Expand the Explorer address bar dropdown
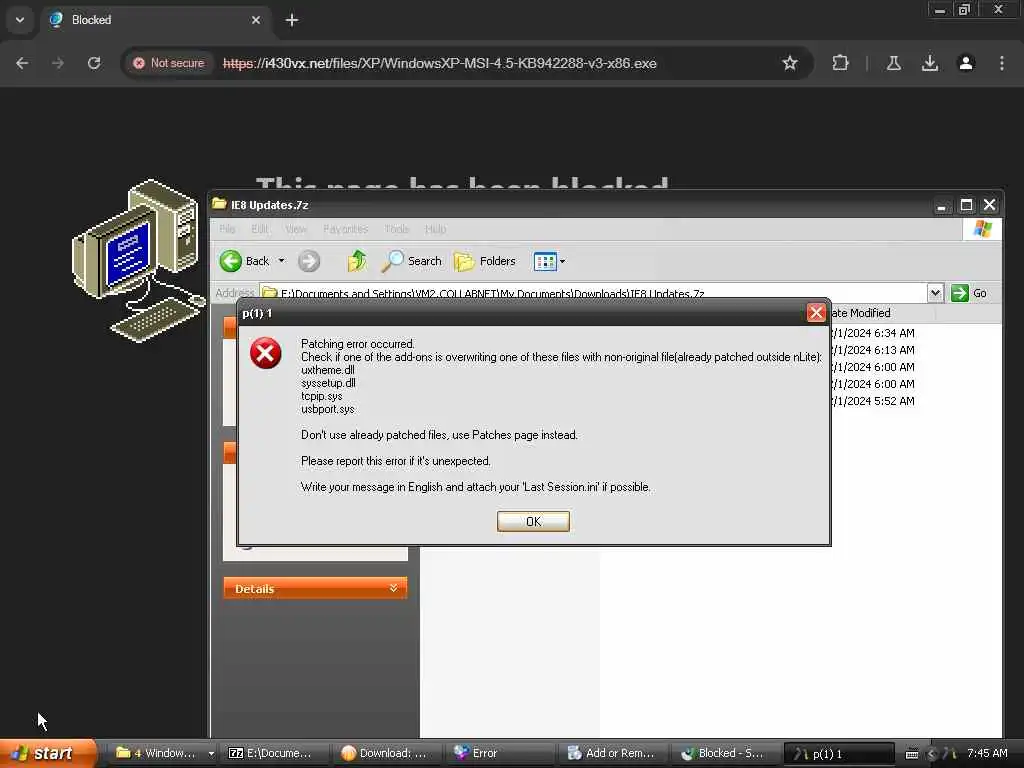 (935, 293)
